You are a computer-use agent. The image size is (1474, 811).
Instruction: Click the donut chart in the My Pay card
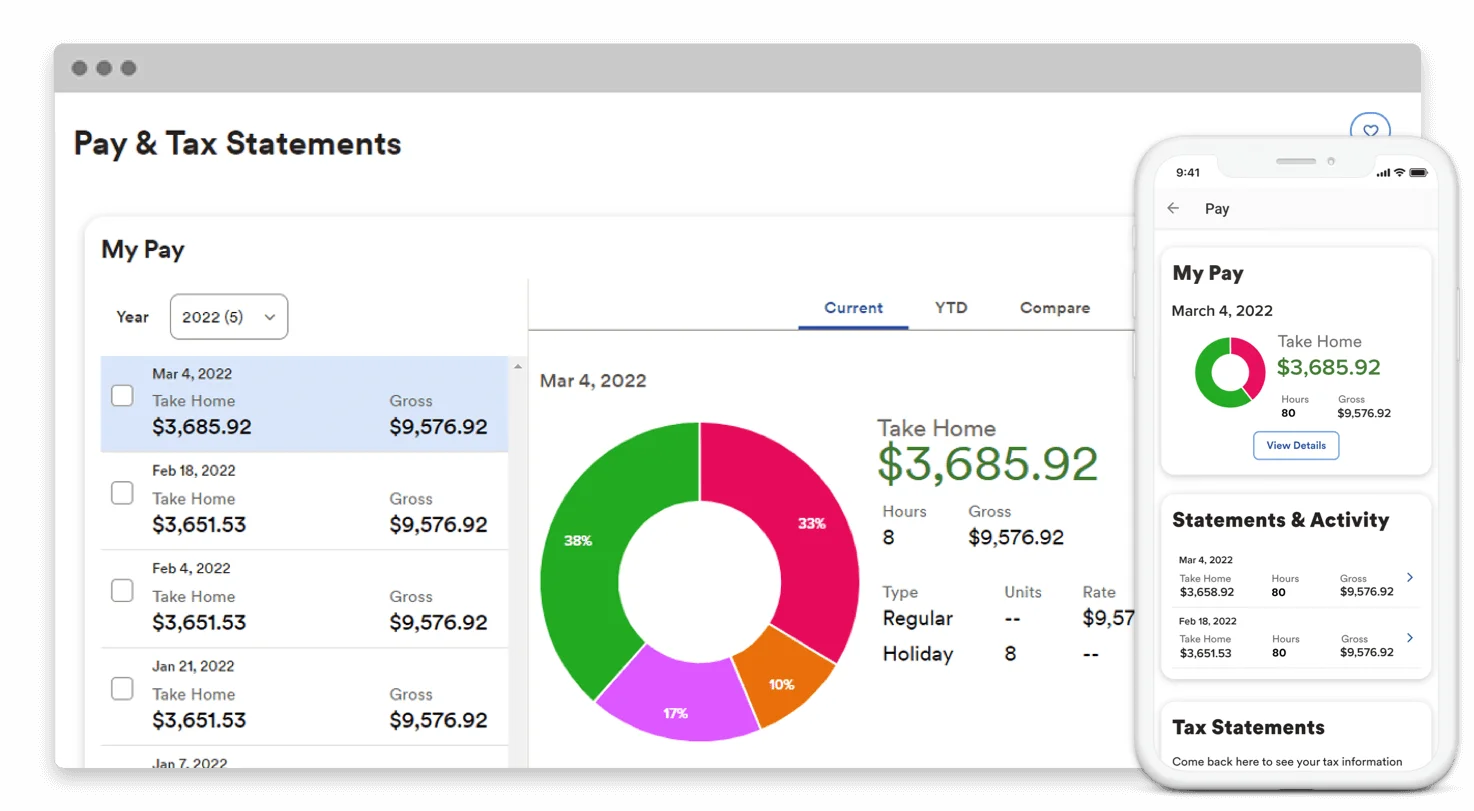click(1229, 372)
